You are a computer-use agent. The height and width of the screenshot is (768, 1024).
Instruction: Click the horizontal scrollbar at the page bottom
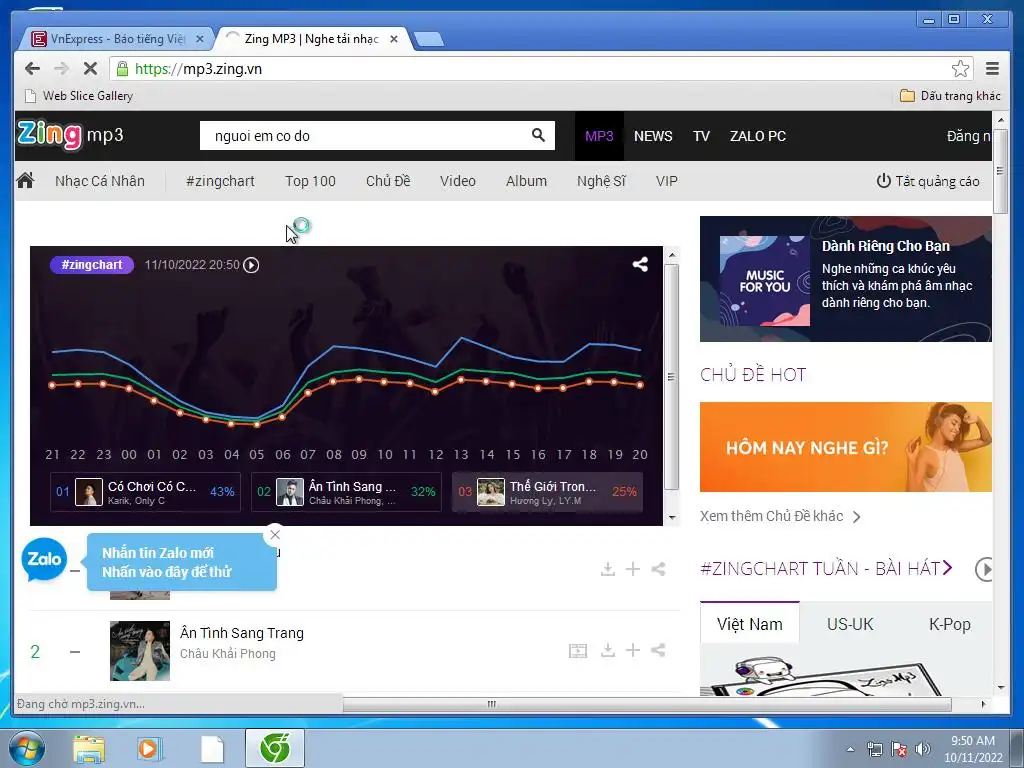click(647, 704)
